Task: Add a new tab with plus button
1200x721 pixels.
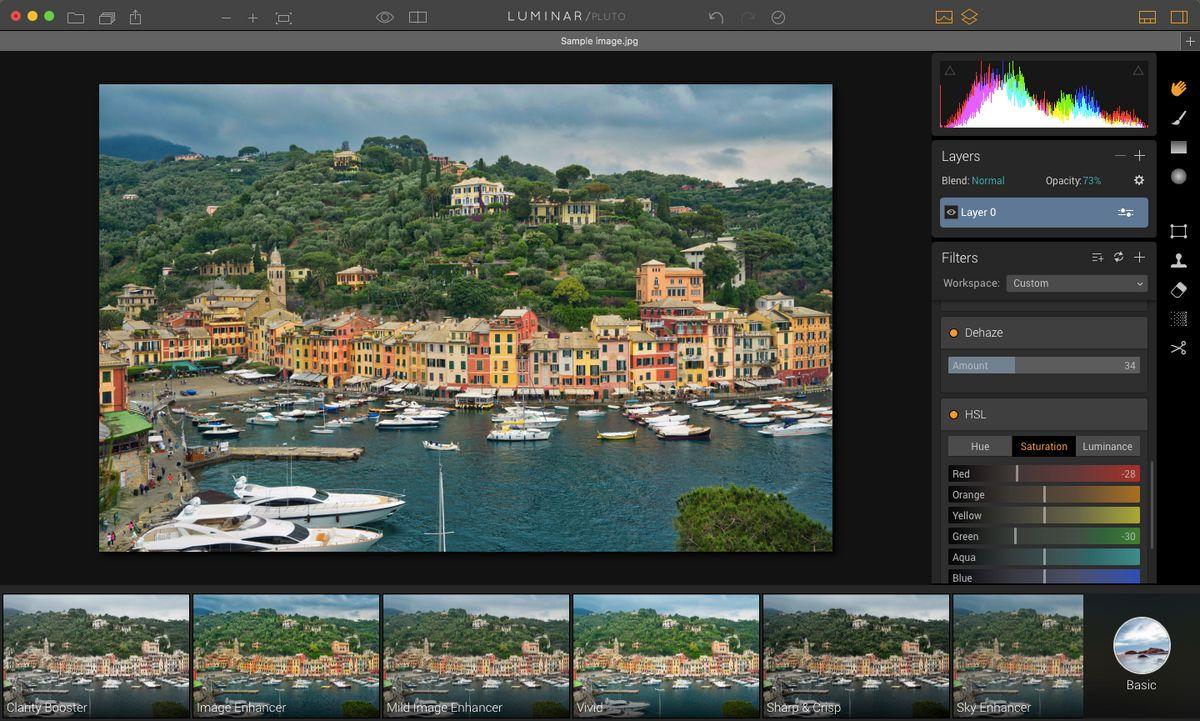Action: (1190, 41)
